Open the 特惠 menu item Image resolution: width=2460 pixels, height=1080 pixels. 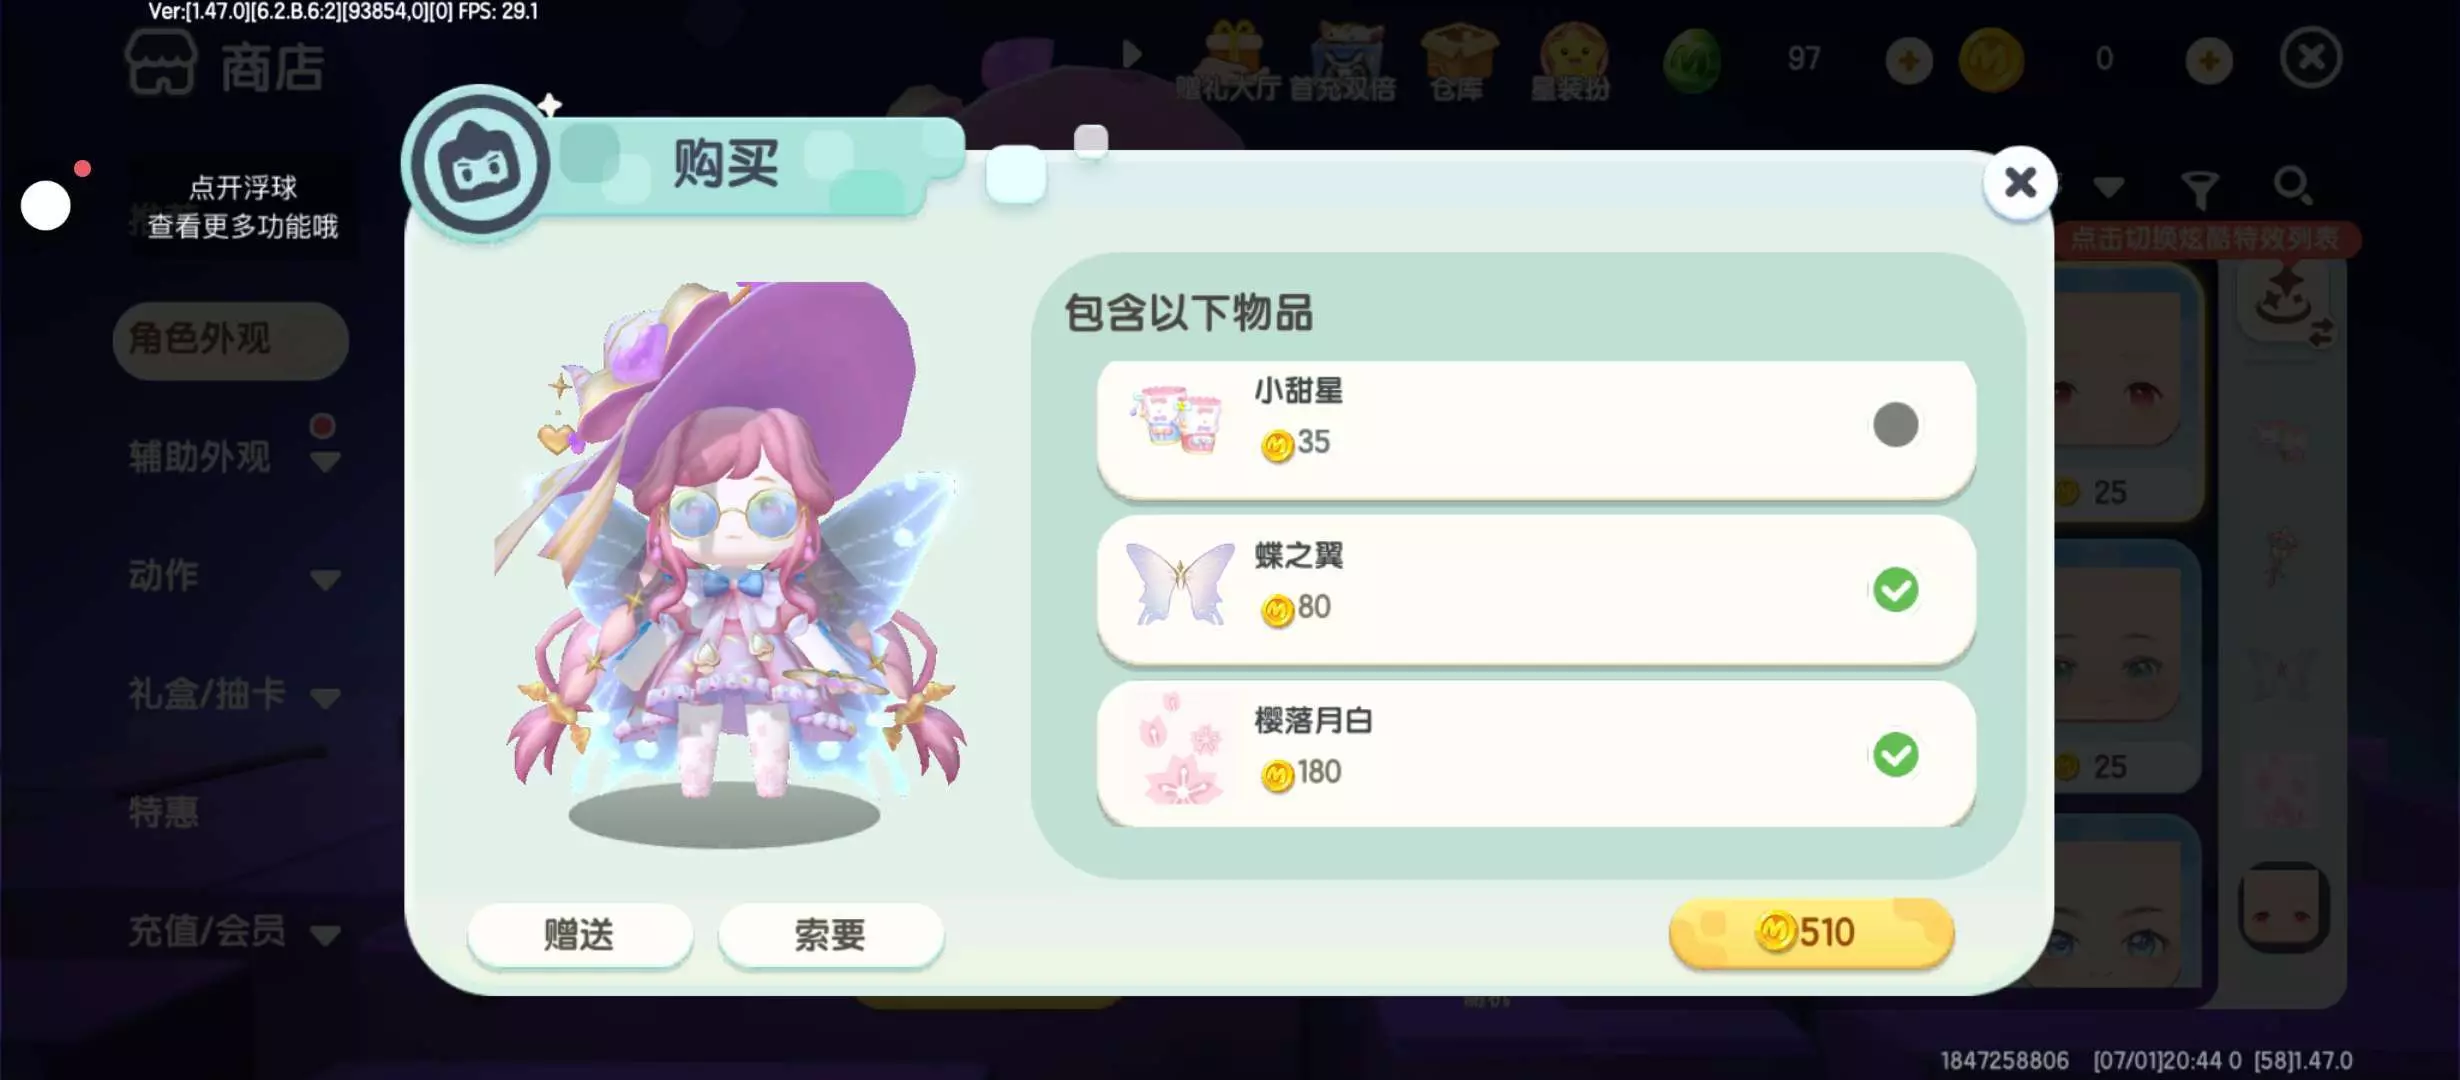pyautogui.click(x=164, y=811)
